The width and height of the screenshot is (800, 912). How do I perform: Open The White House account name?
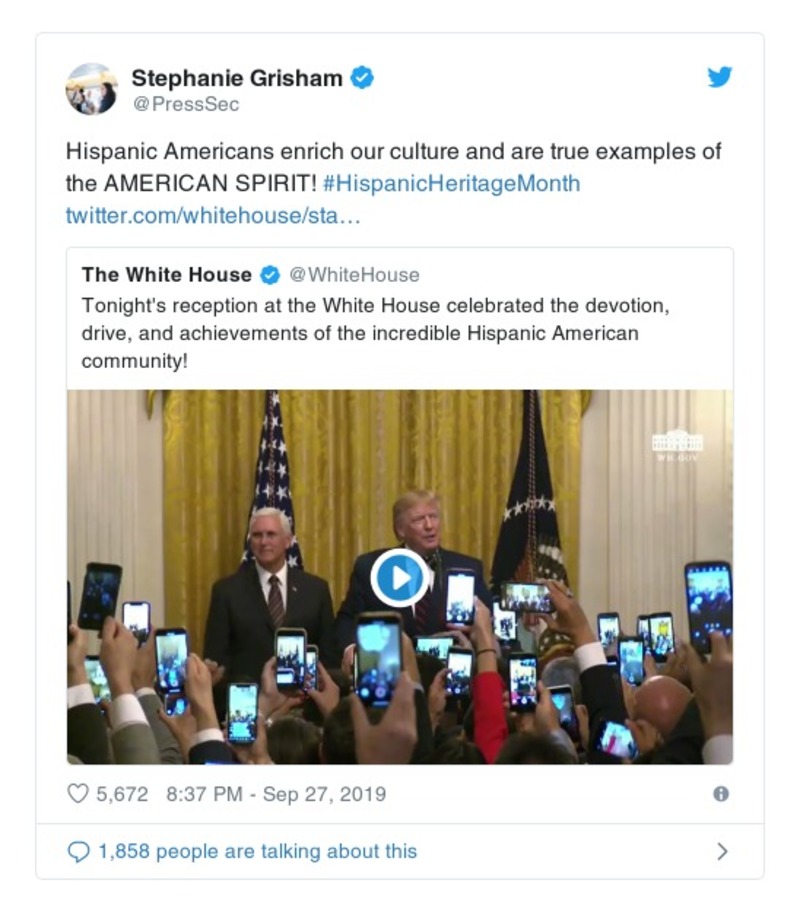166,275
